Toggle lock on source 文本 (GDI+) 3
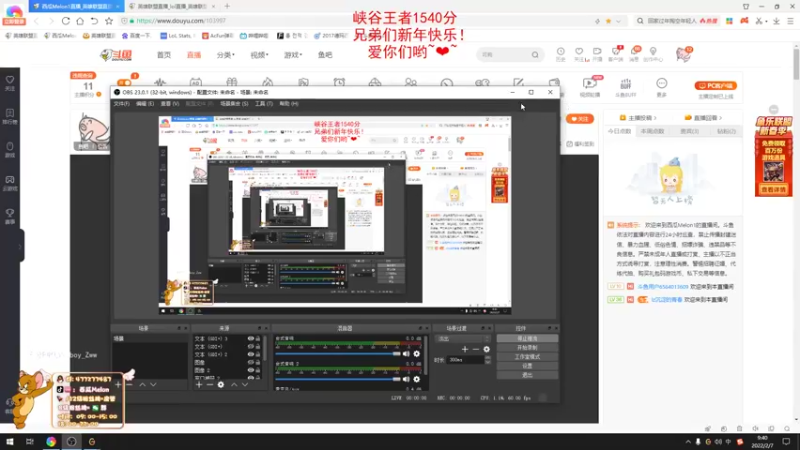The height and width of the screenshot is (450, 800). [258, 339]
